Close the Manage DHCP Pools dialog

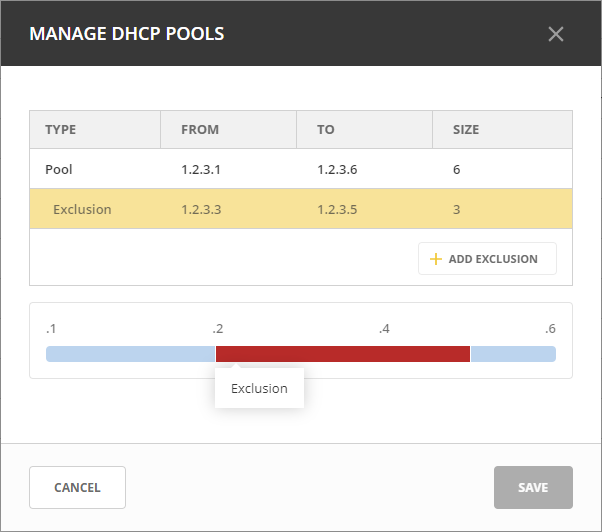(x=556, y=34)
